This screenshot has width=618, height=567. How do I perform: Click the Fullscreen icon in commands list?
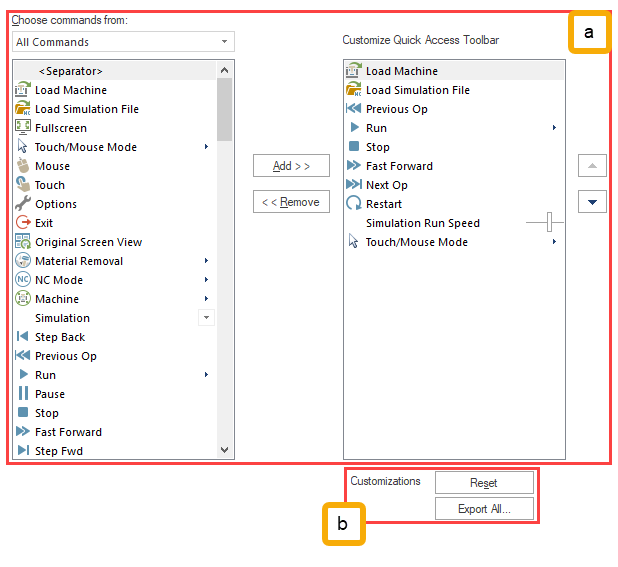click(23, 128)
